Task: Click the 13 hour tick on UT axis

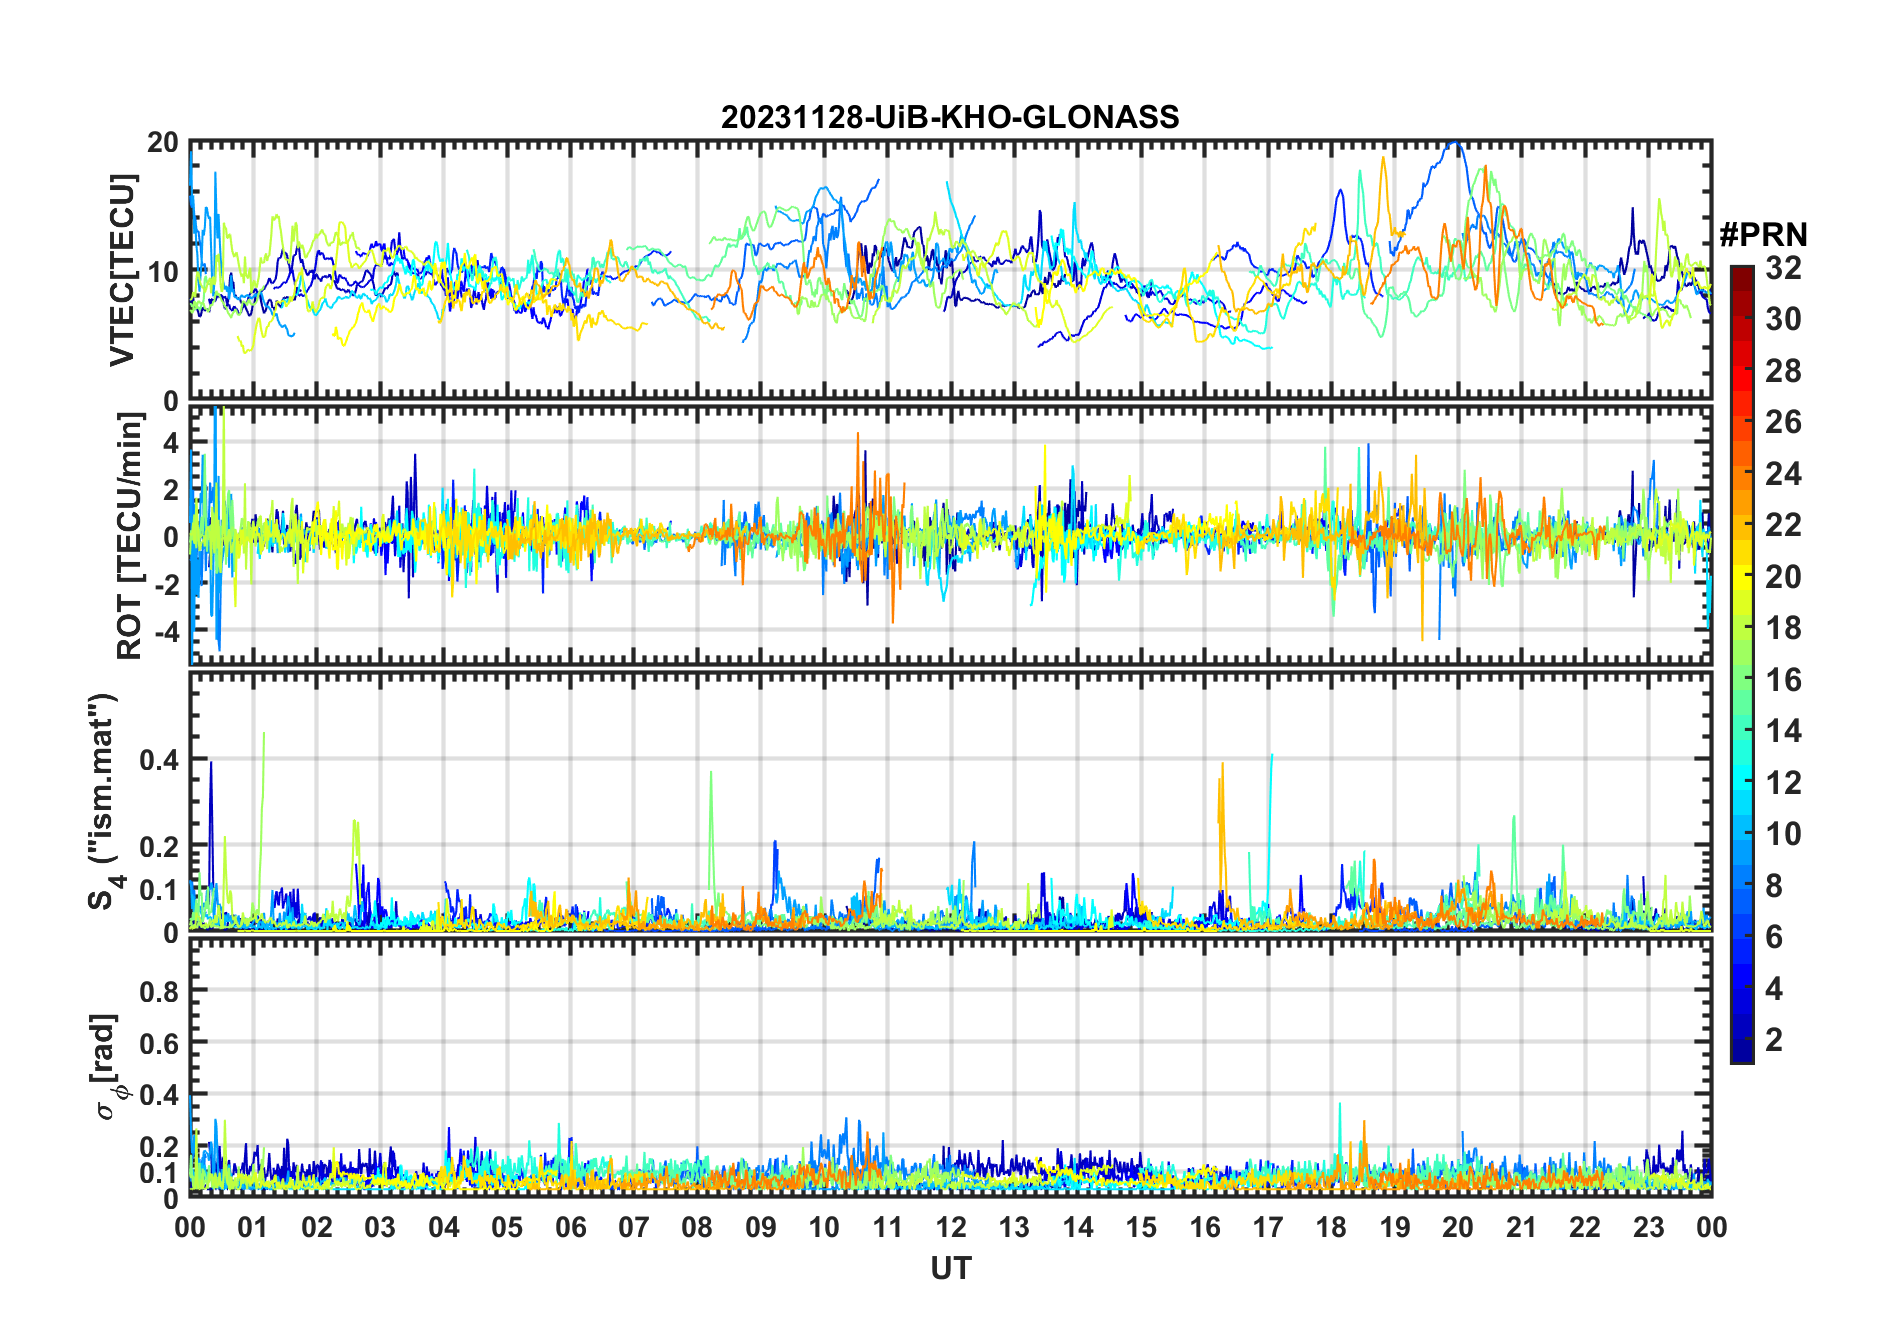Action: [1014, 1227]
